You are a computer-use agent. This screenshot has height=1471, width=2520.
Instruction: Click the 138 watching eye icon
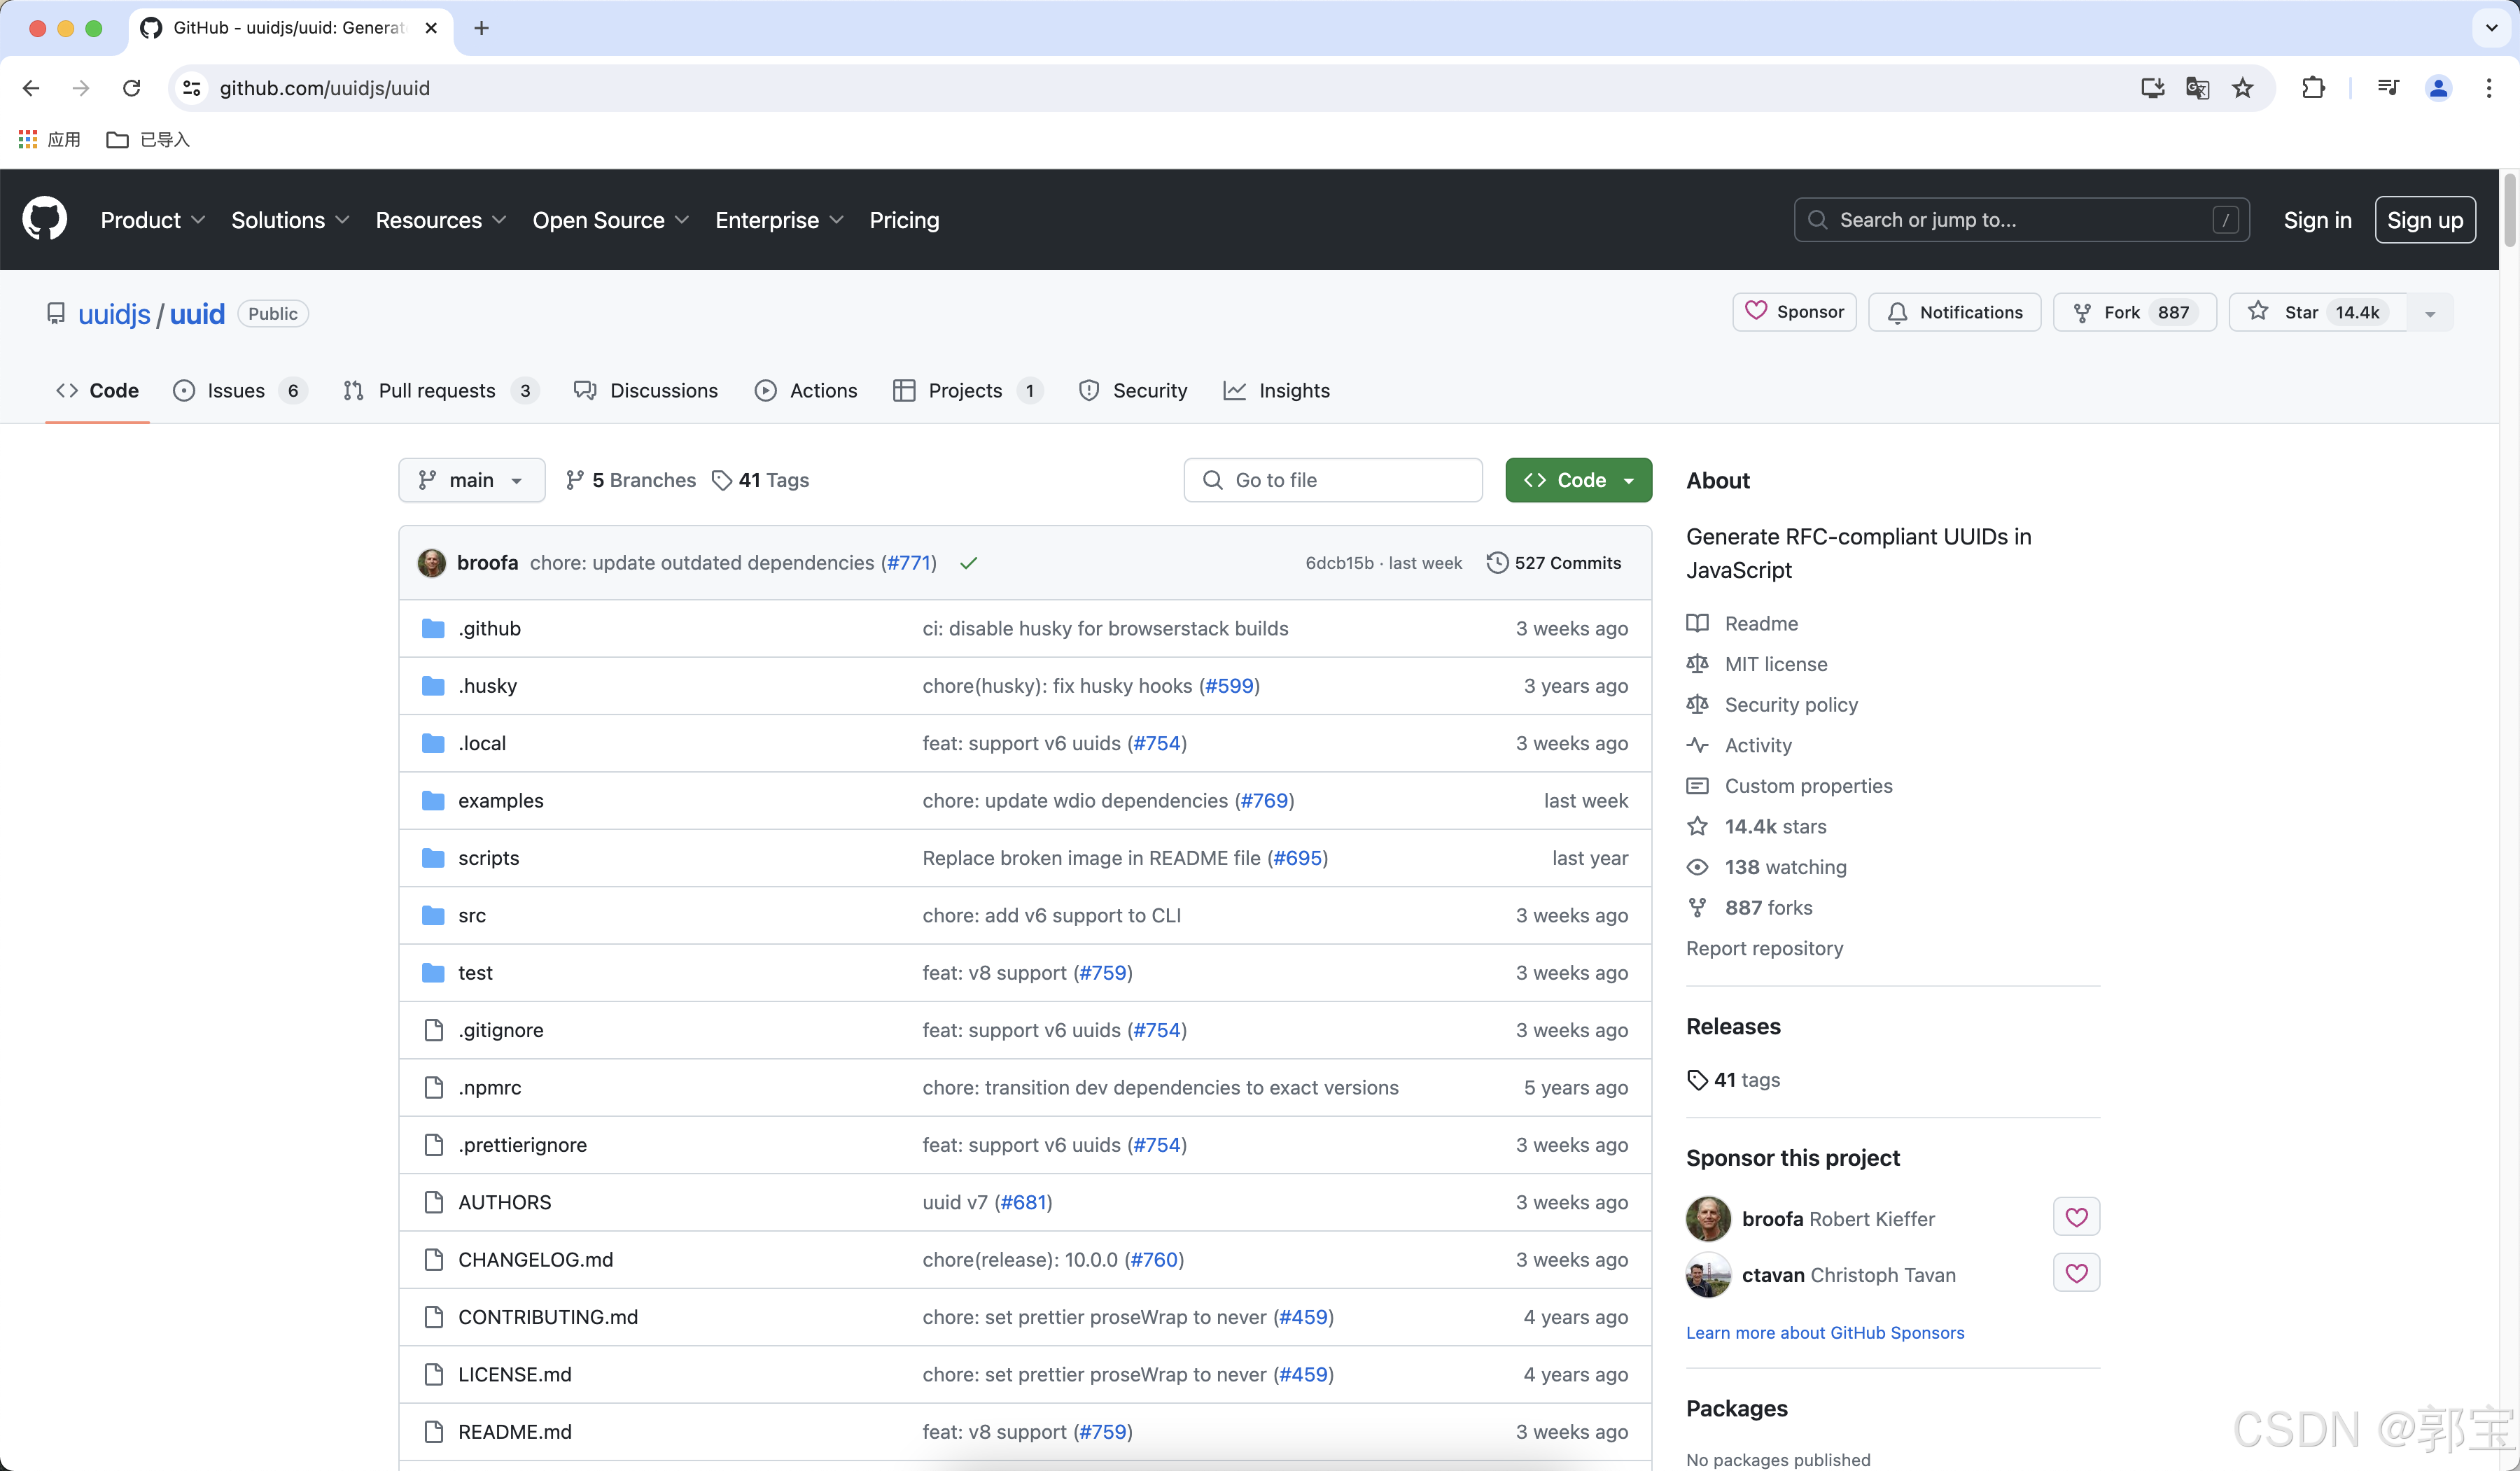pyautogui.click(x=1698, y=867)
